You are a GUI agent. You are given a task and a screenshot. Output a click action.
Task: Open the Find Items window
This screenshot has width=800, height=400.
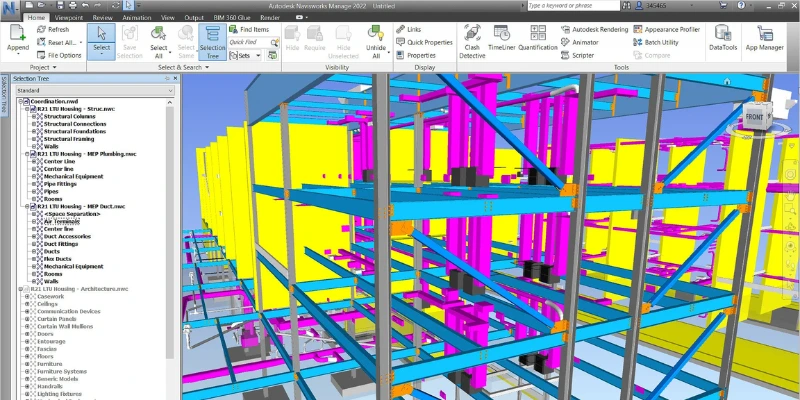[x=249, y=30]
